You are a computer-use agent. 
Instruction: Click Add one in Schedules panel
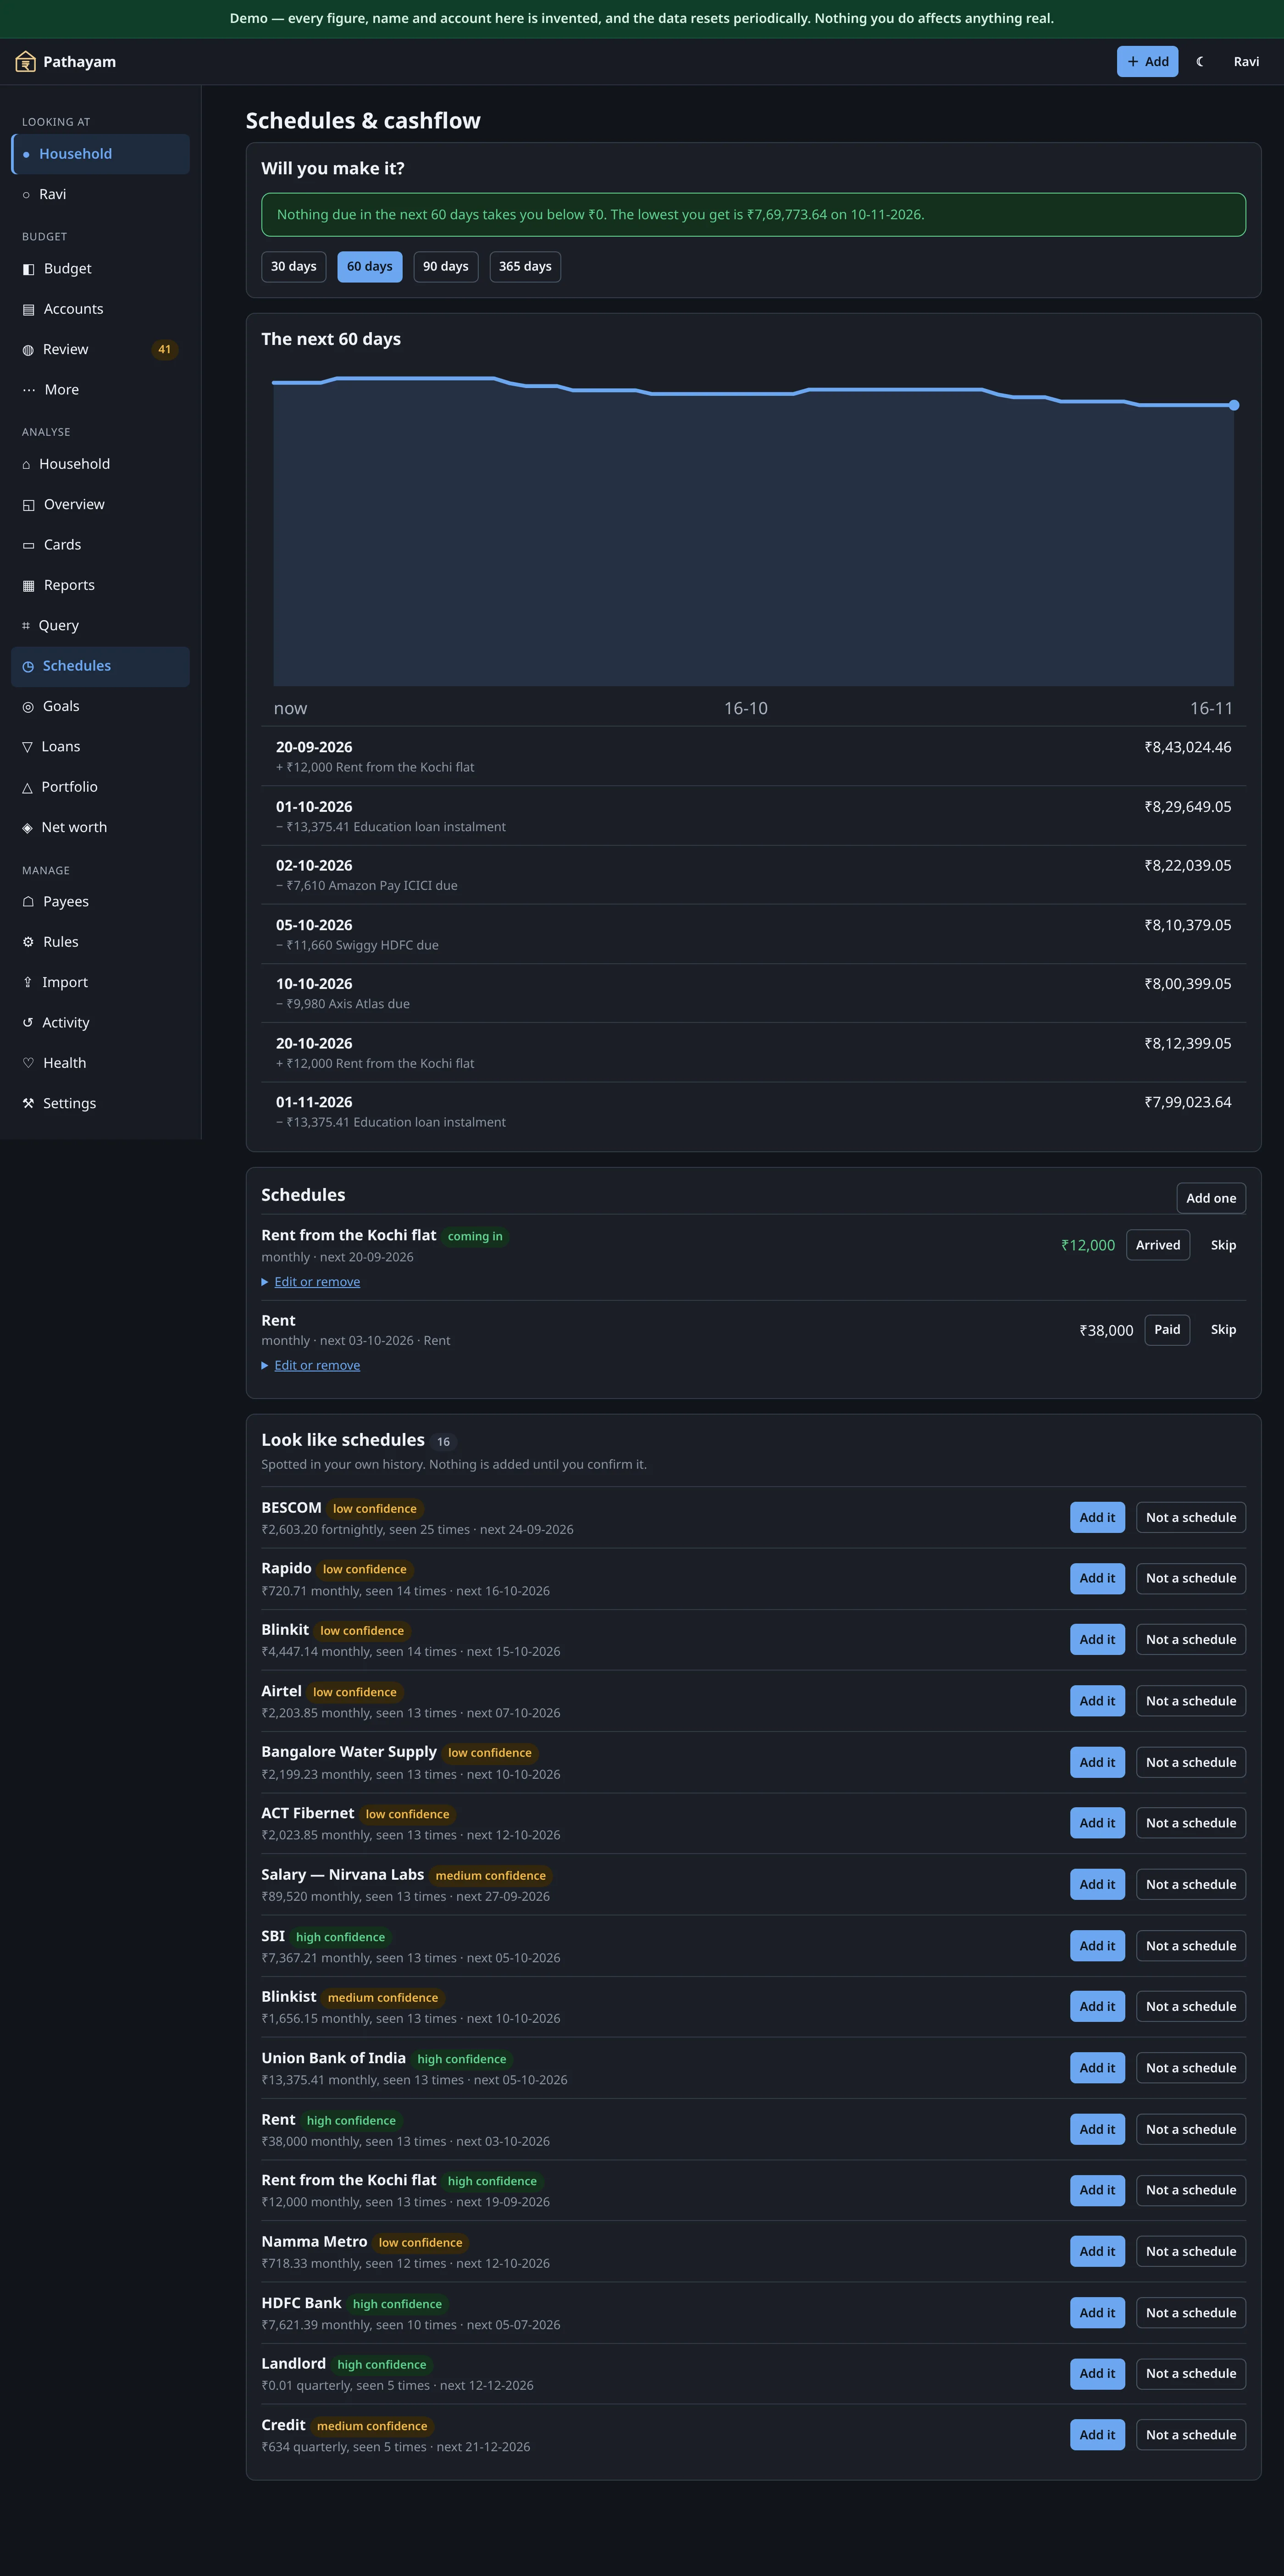tap(1211, 1198)
